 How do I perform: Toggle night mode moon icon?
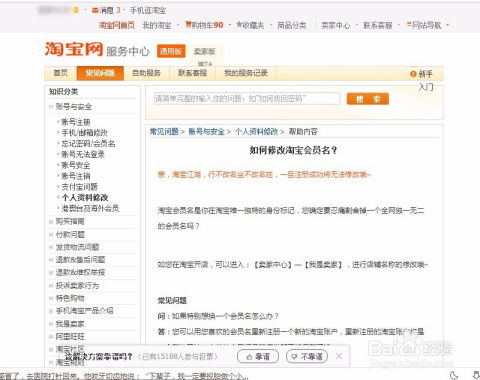click(454, 375)
